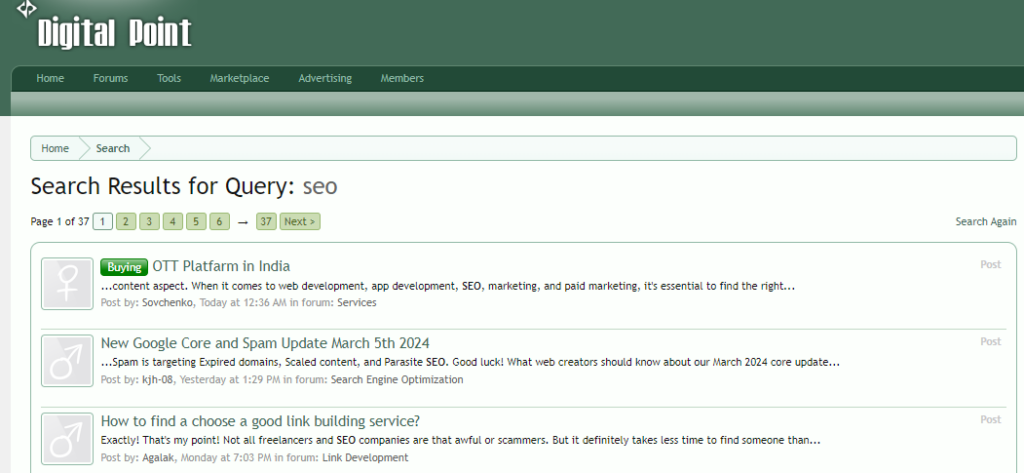Screen dimensions: 1024x473
Task: Open Agalak's male avatar icon
Action: 67,438
